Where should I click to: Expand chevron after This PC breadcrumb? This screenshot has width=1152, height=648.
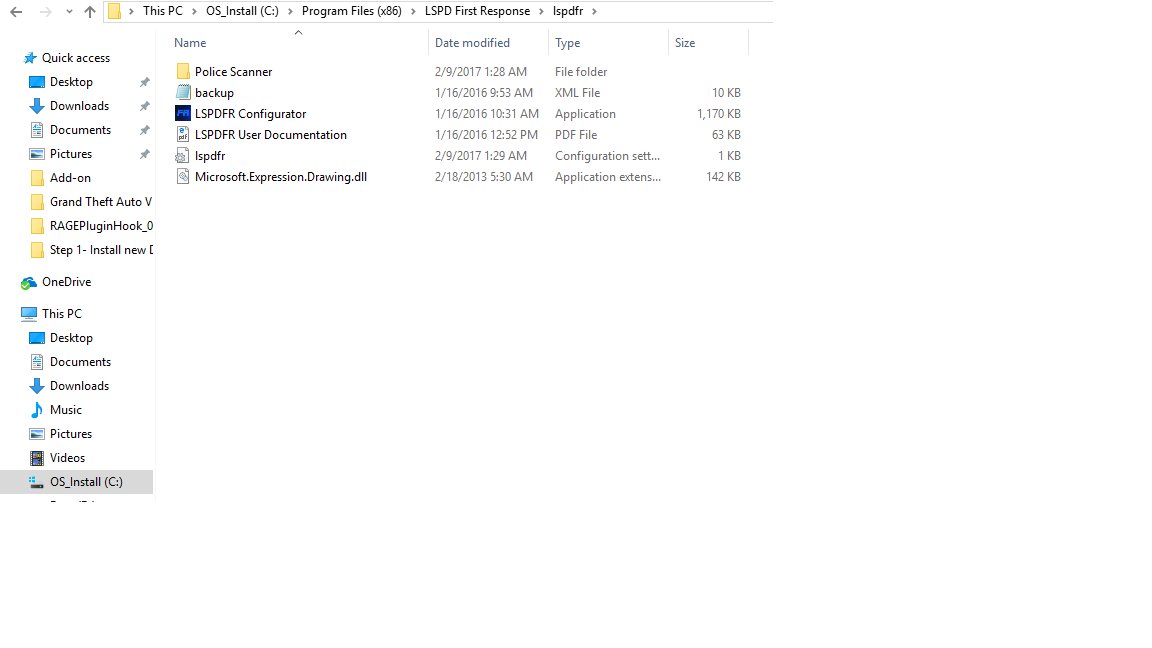click(x=195, y=12)
